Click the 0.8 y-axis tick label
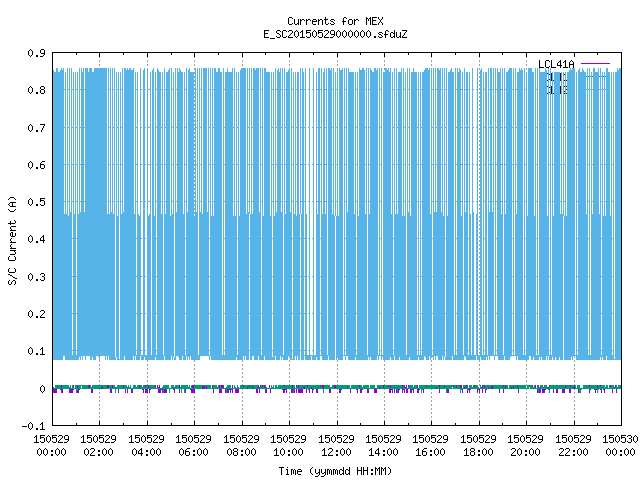Image resolution: width=640 pixels, height=480 pixels. coord(36,90)
